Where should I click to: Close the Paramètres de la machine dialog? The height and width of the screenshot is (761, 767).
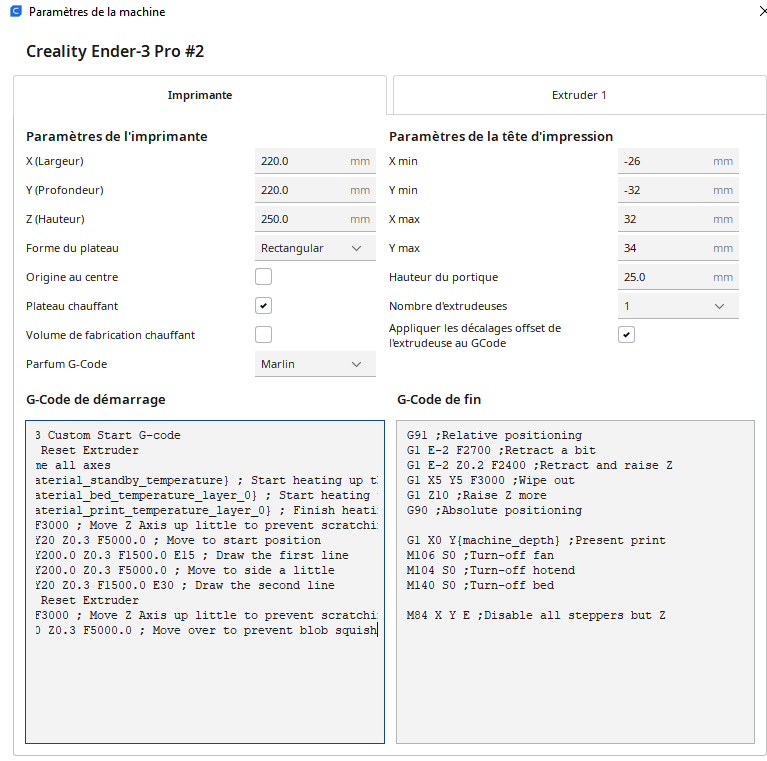[762, 11]
